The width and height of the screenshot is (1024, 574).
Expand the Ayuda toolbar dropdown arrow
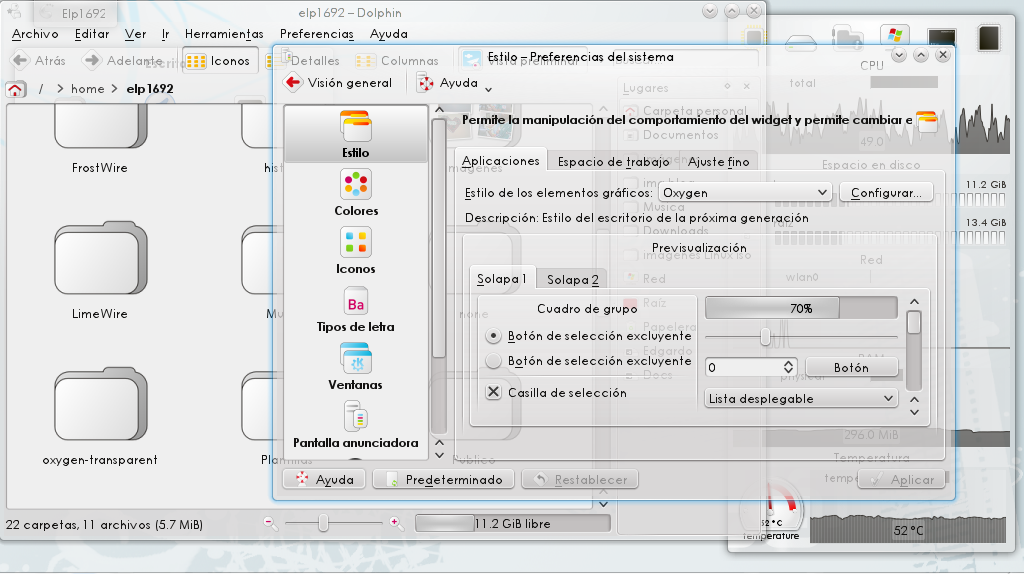pos(488,88)
